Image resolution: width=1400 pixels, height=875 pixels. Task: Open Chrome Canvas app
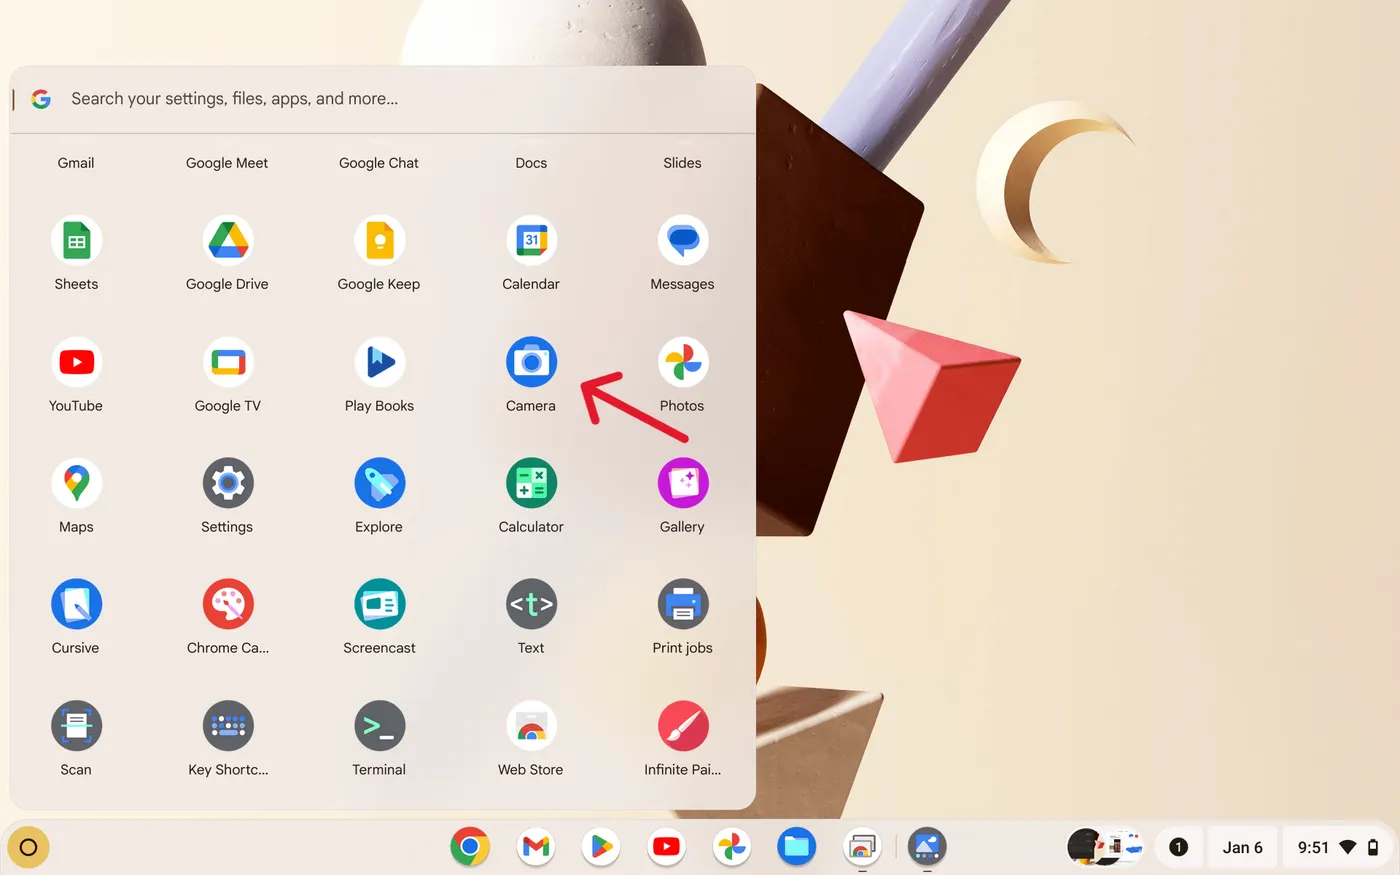[x=227, y=604]
